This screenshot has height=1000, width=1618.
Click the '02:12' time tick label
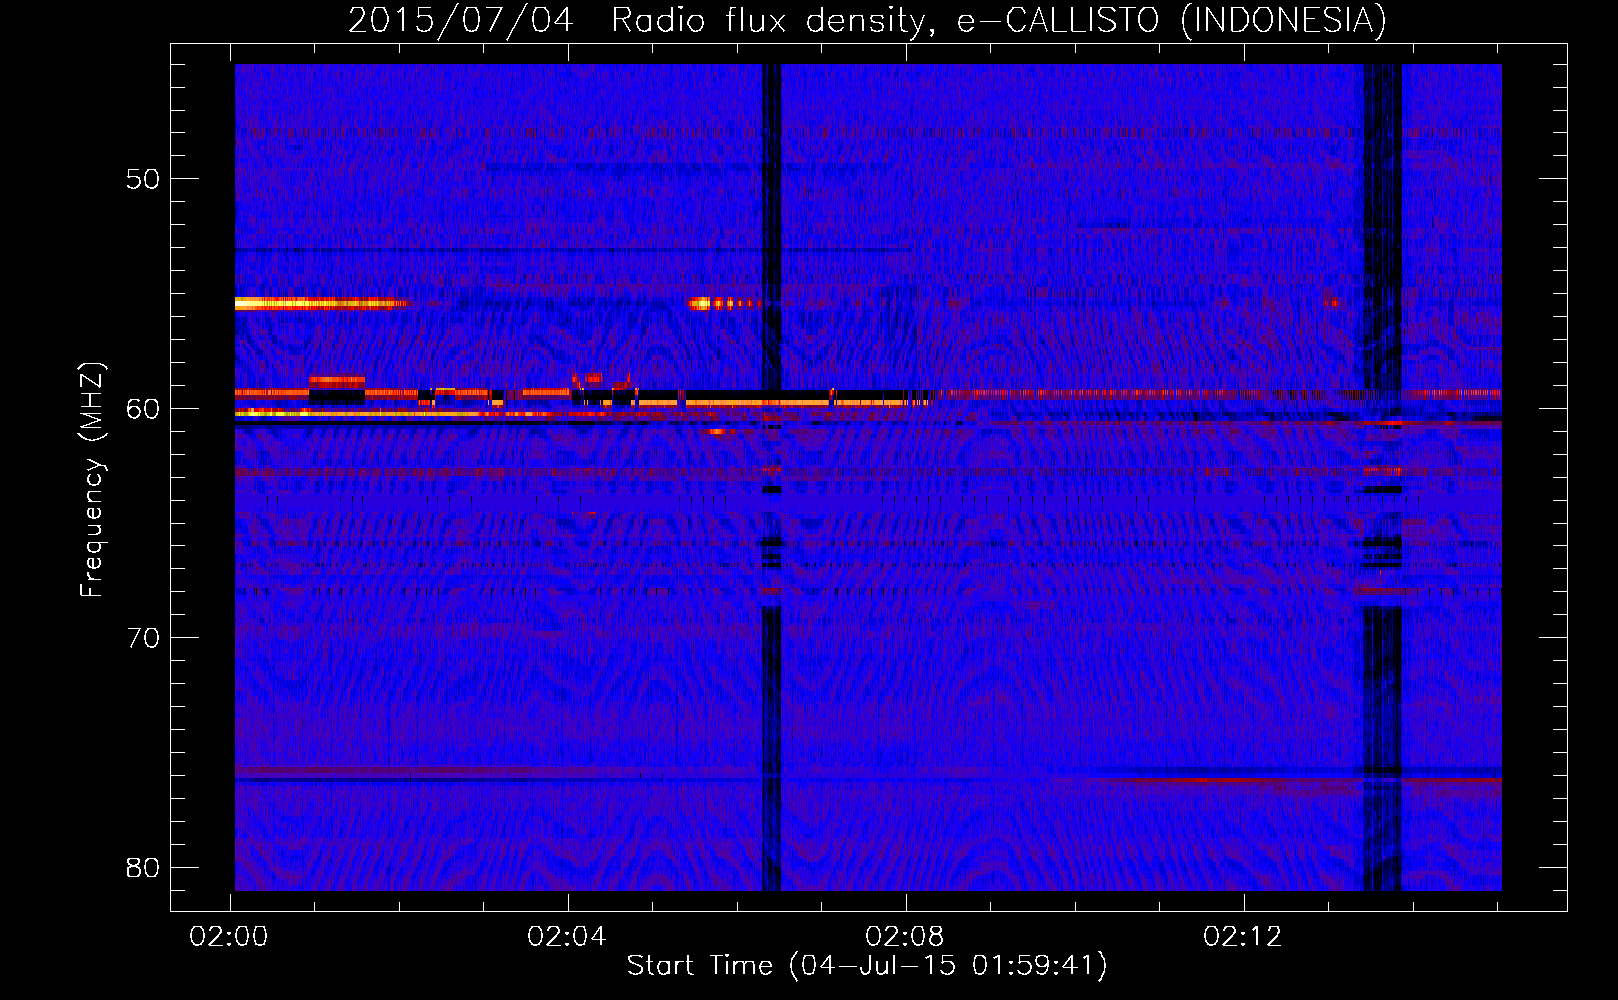1243,937
